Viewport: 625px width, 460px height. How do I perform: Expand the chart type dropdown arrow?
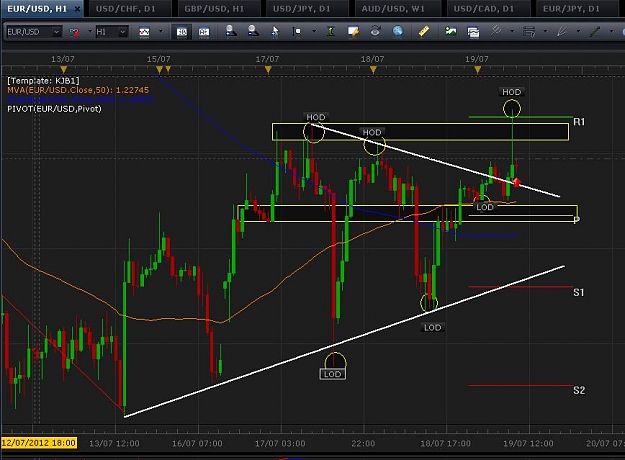(x=161, y=32)
